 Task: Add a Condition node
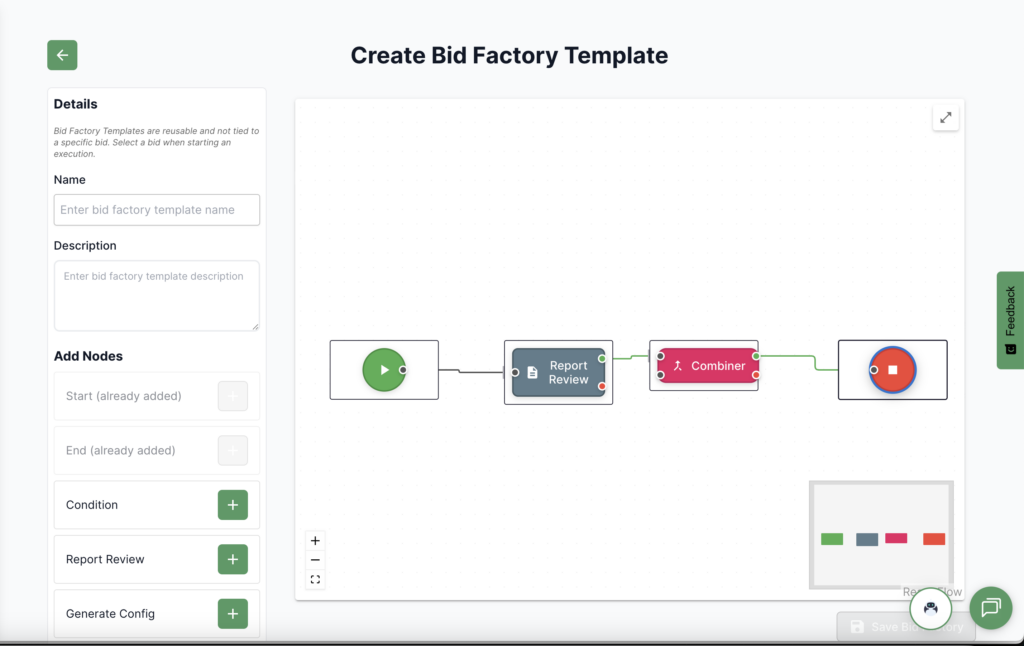click(x=232, y=505)
